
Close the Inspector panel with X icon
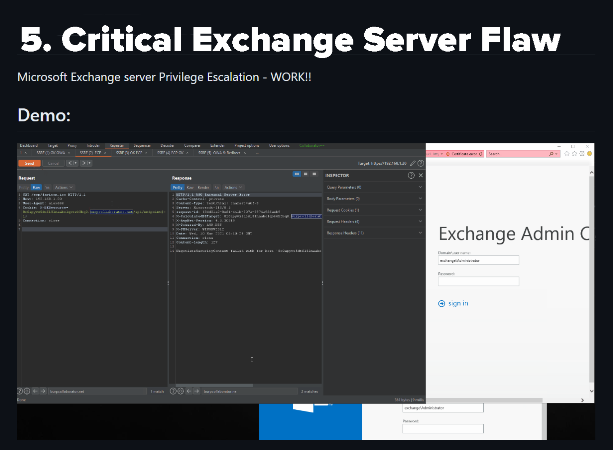click(420, 175)
